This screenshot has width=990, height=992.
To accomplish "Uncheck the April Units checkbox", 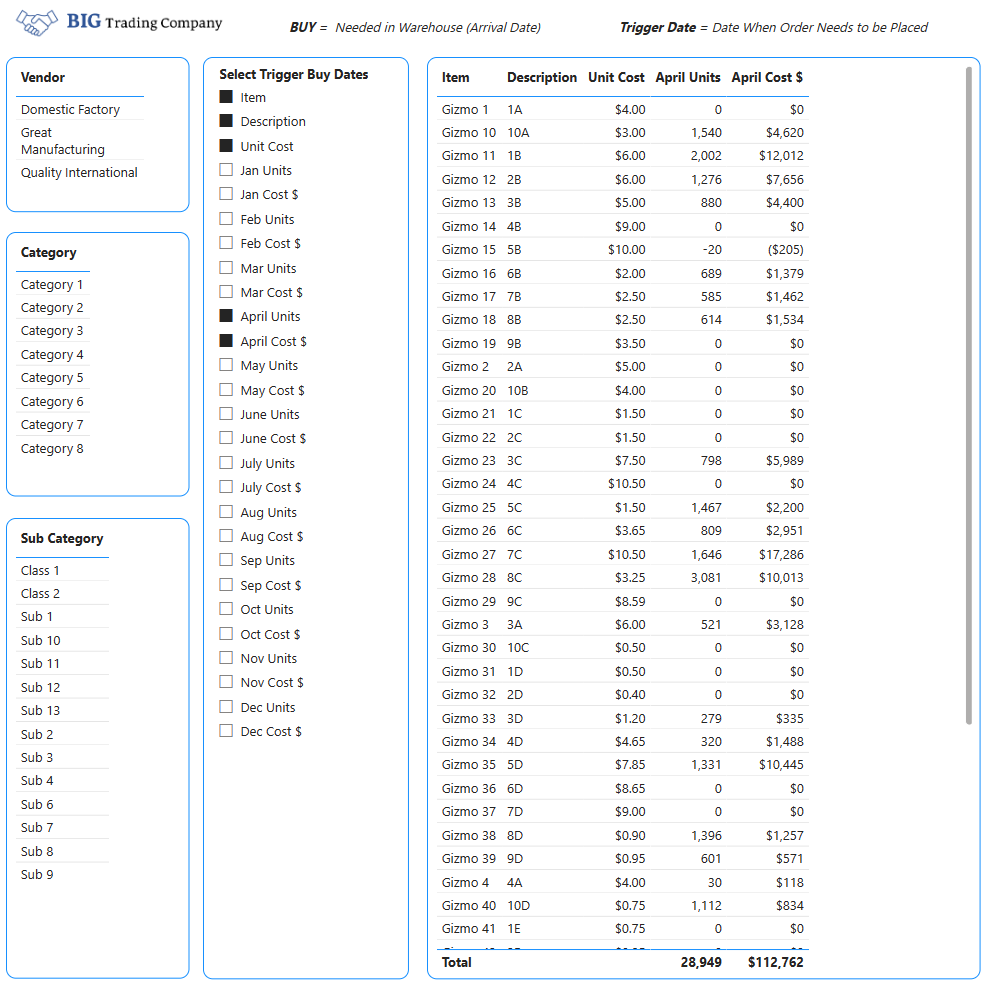I will tap(226, 316).
